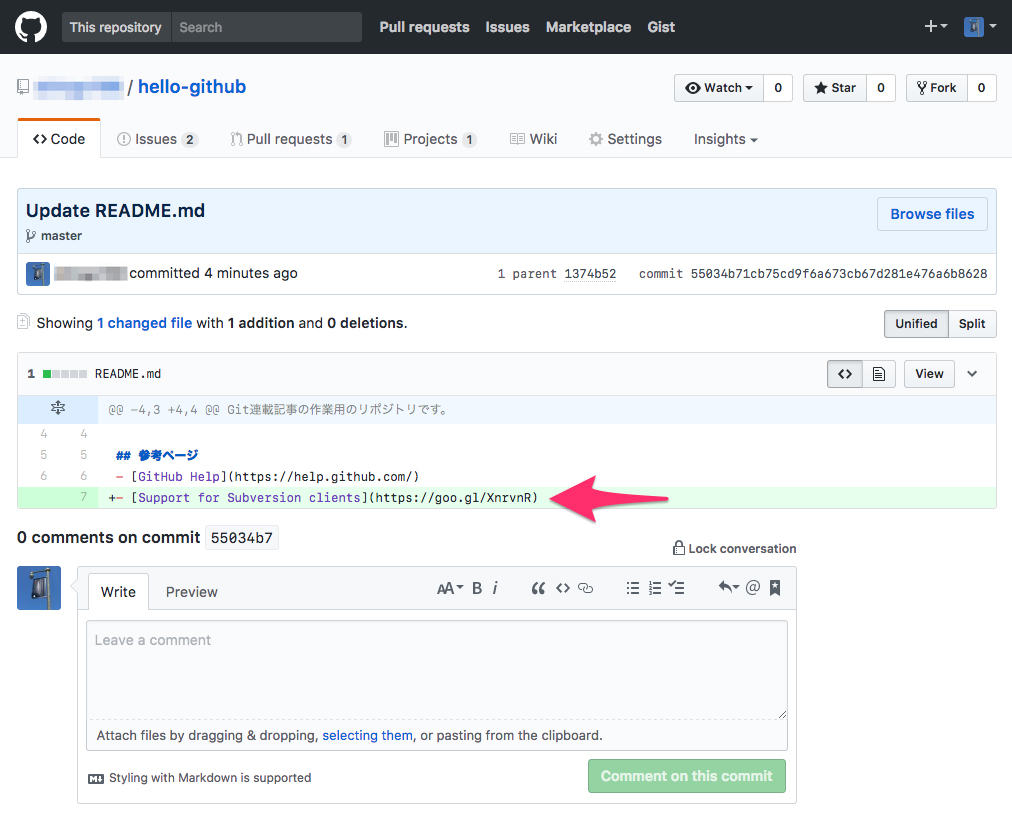Insert code with the code icon
Image resolution: width=1012 pixels, height=816 pixels.
563,588
